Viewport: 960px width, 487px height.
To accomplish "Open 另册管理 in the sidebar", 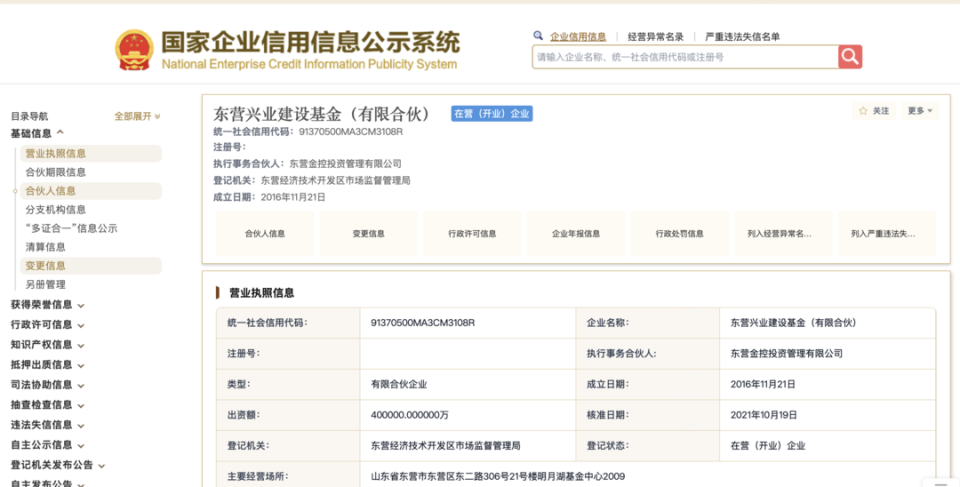I will (x=45, y=284).
